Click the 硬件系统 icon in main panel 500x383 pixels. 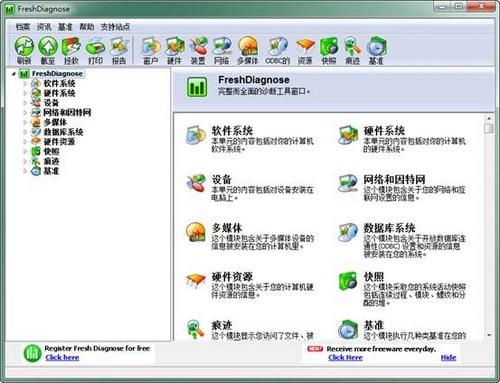coord(348,135)
